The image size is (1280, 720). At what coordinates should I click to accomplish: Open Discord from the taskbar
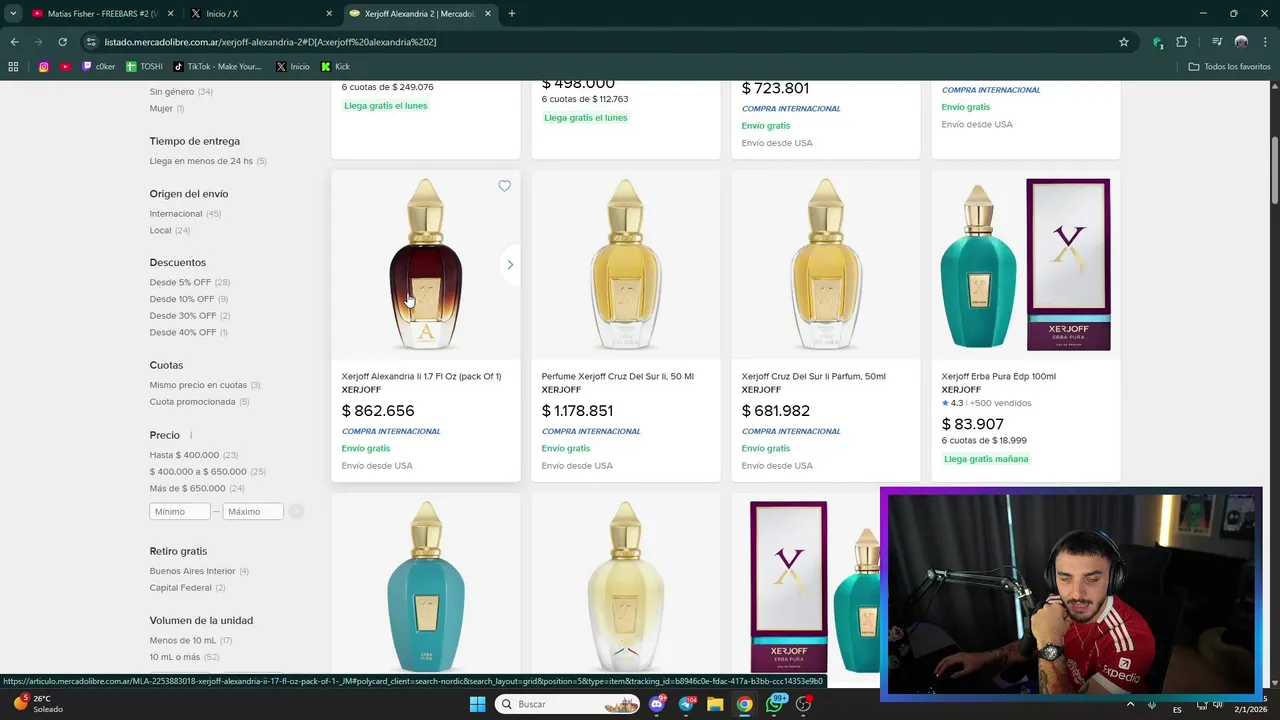(657, 704)
